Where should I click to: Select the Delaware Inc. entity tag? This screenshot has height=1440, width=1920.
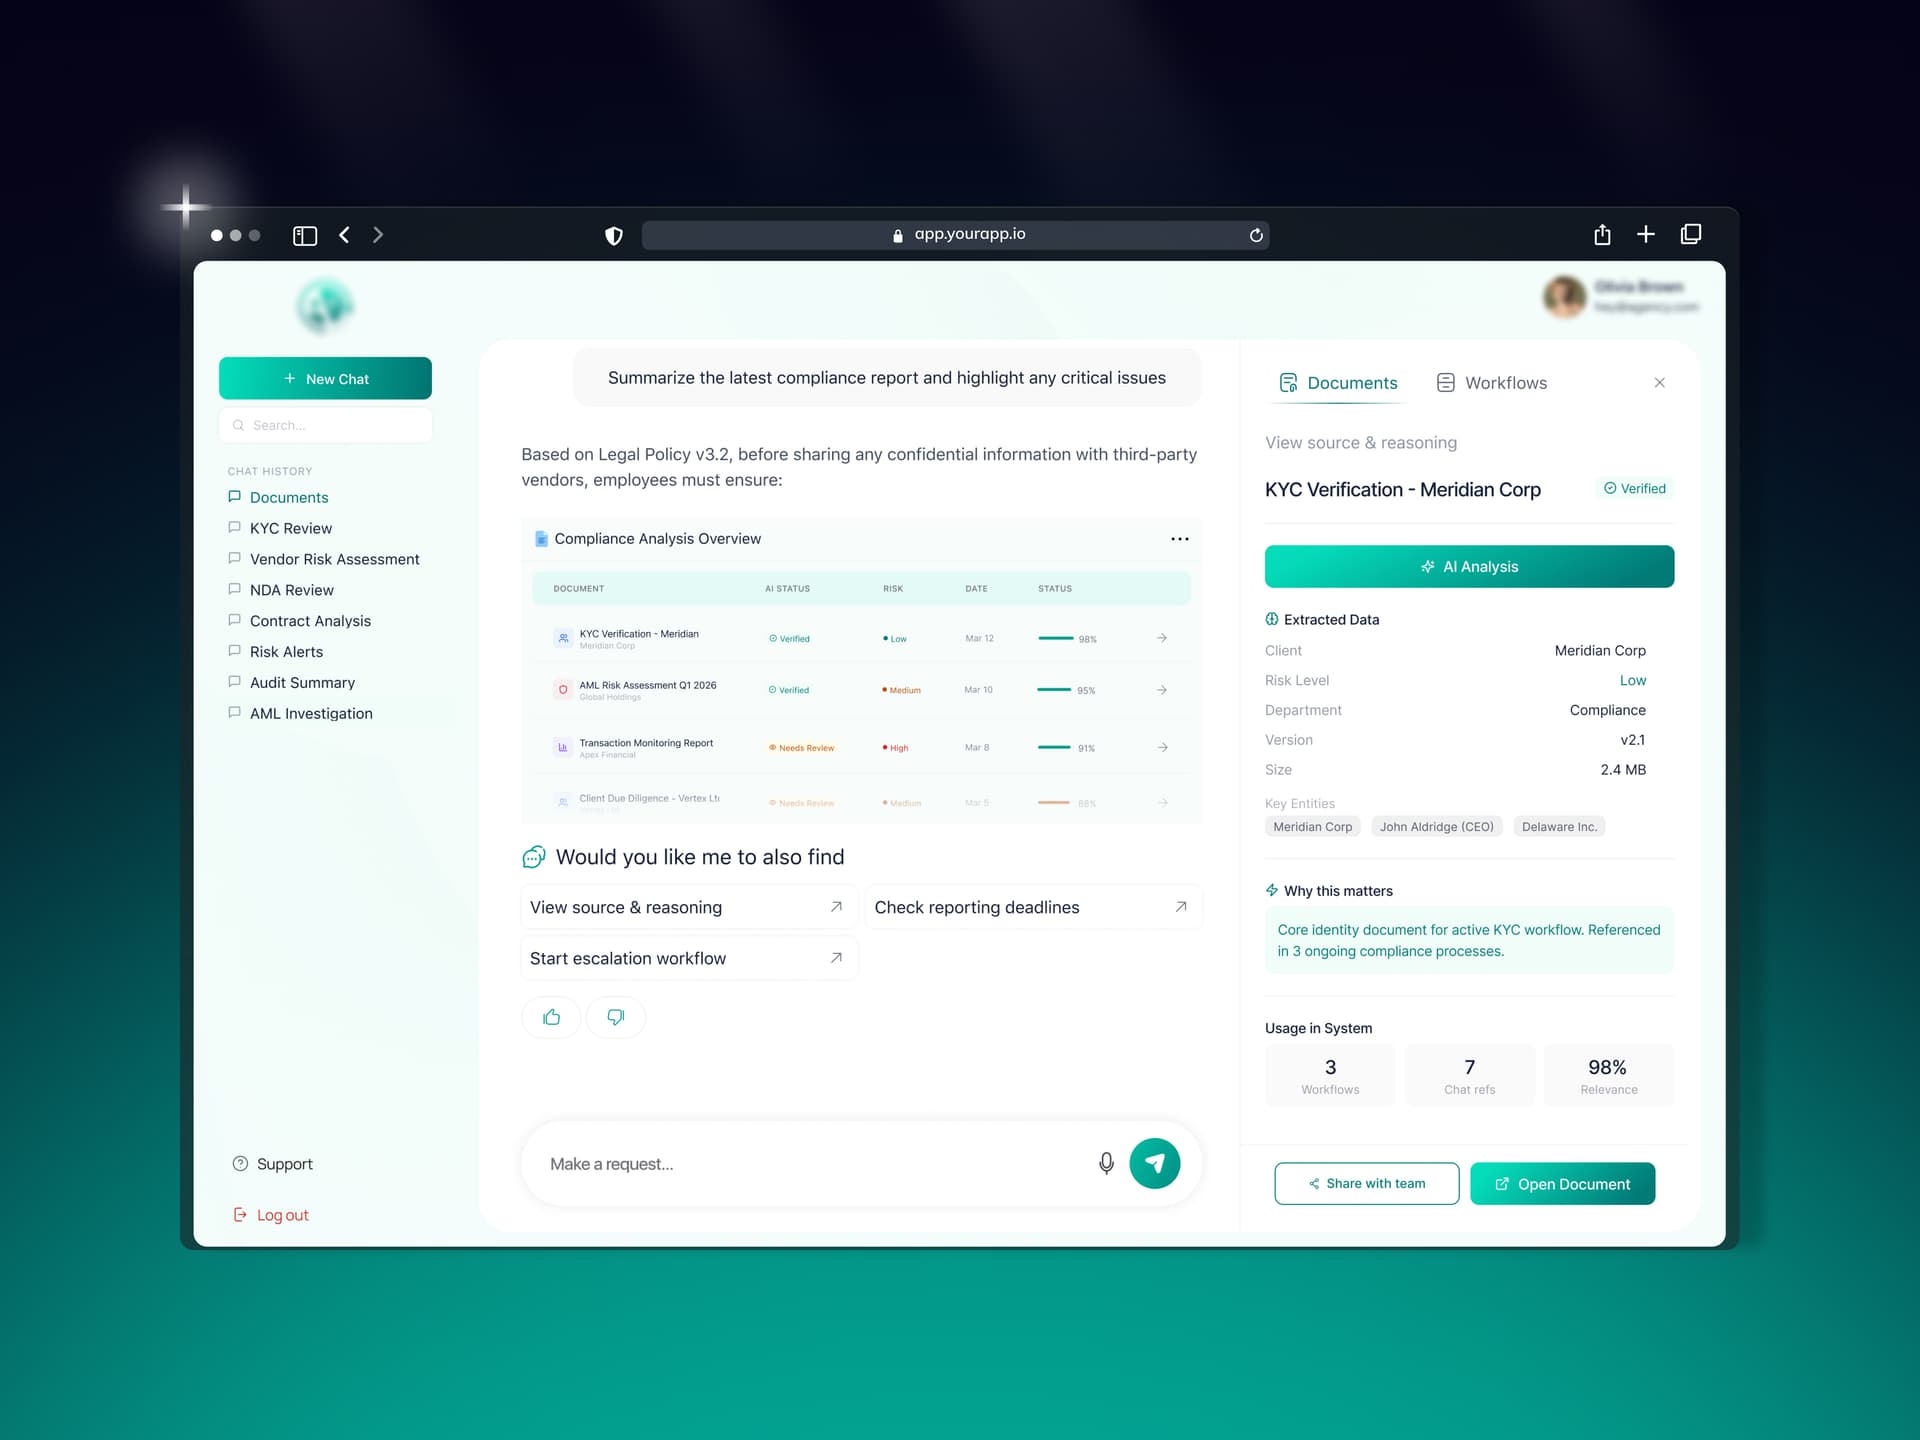point(1559,827)
